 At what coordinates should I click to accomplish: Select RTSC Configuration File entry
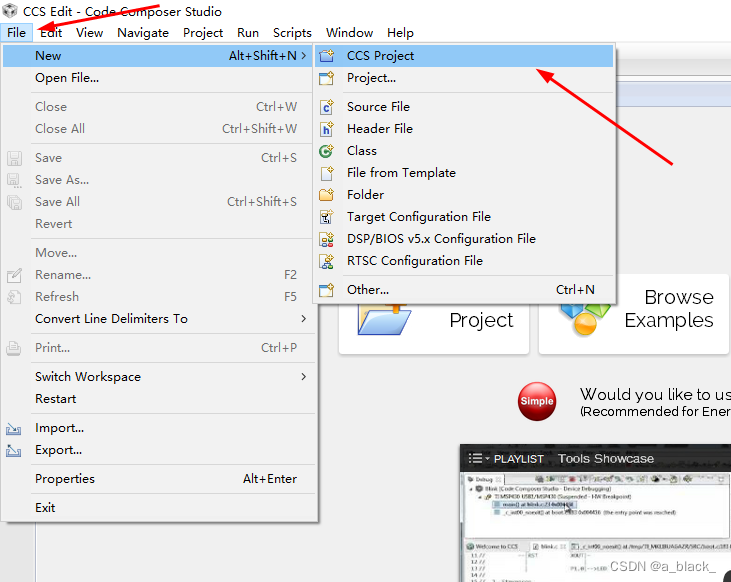pos(464,261)
